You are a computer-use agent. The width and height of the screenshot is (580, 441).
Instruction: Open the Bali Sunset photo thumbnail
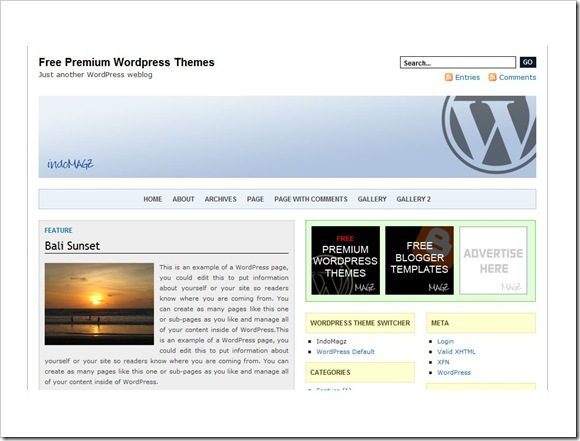click(99, 304)
